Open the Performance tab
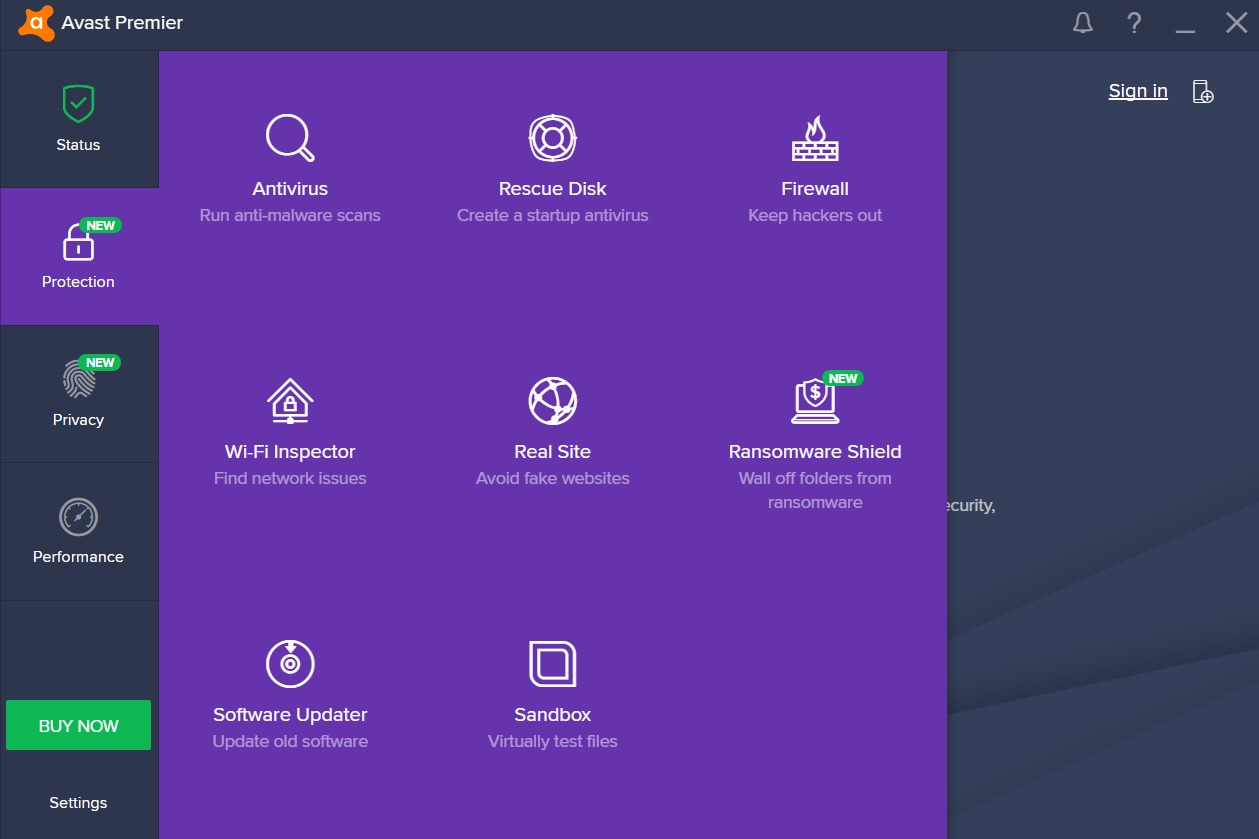The image size is (1259, 839). point(79,531)
